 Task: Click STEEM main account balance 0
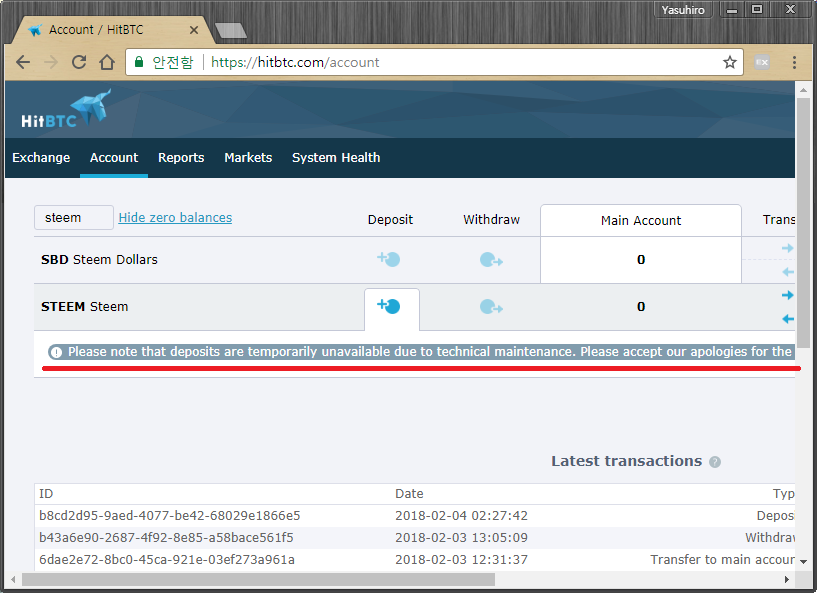pyautogui.click(x=641, y=306)
